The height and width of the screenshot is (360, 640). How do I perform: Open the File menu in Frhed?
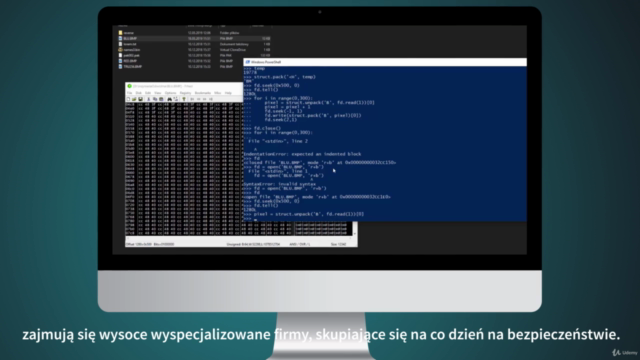click(129, 93)
